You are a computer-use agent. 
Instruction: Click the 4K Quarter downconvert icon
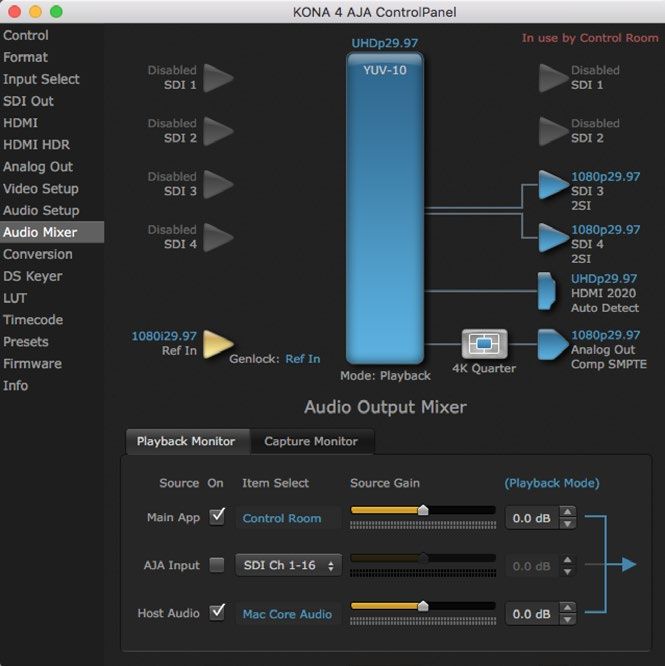(485, 343)
